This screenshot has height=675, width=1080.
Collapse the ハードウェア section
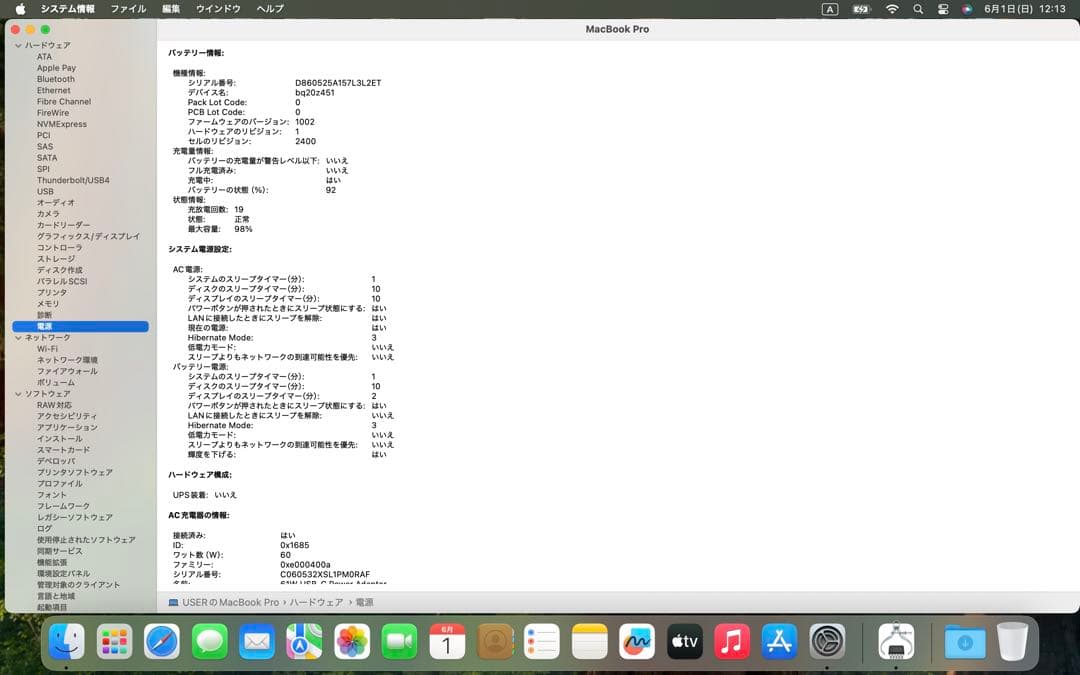[17, 45]
